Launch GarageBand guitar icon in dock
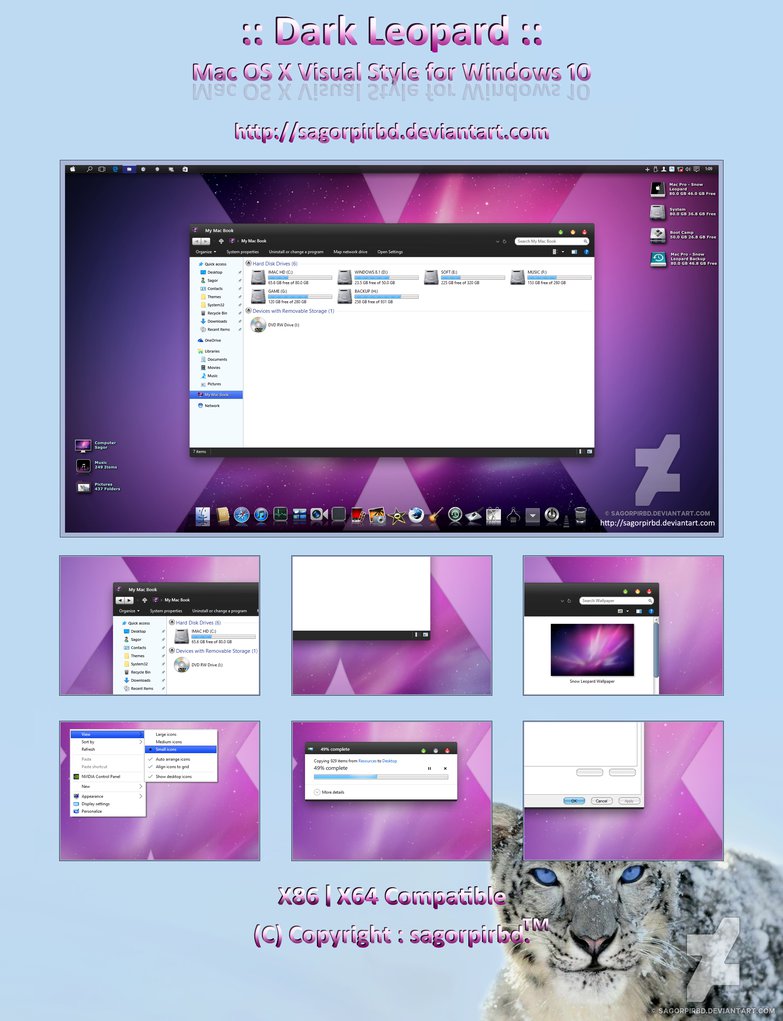Image resolution: width=783 pixels, height=1021 pixels. click(x=435, y=516)
